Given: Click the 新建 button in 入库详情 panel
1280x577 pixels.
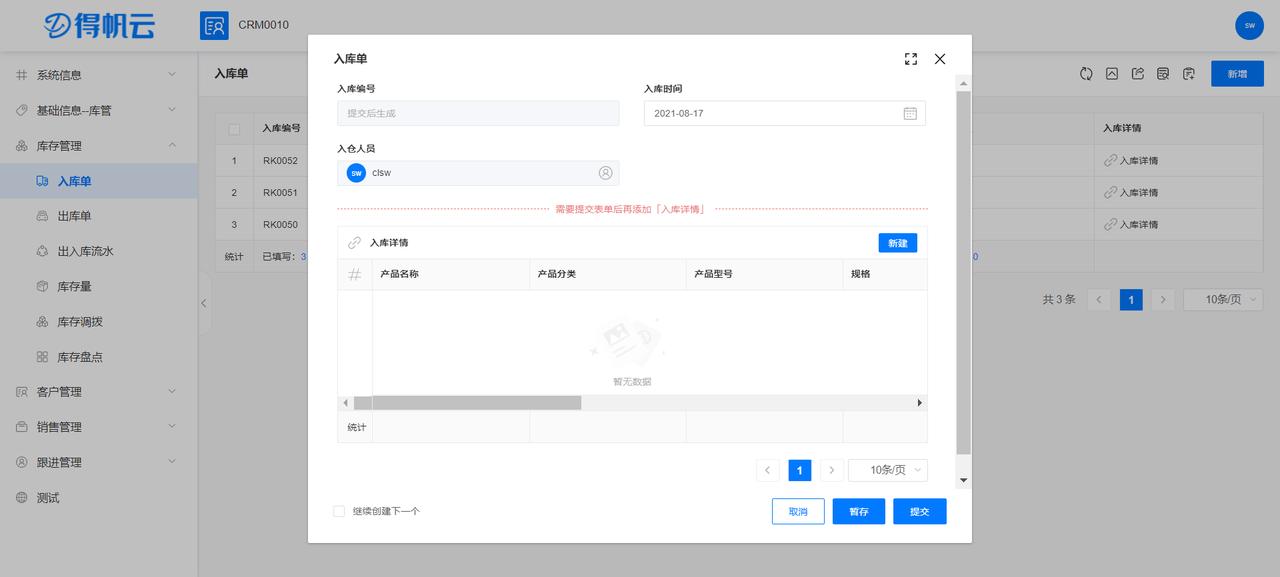Looking at the screenshot, I should click(x=897, y=242).
